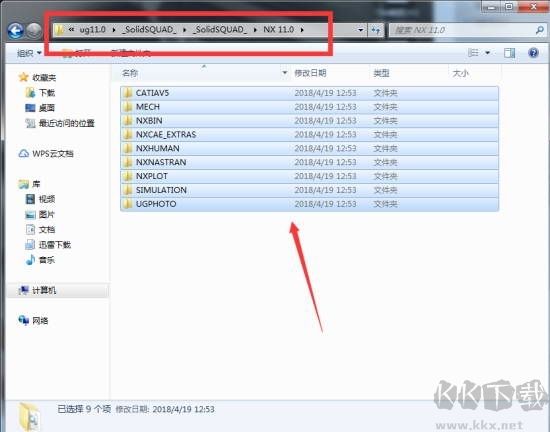Toggle the preview pane icon
The width and height of the screenshot is (550, 432).
[x=509, y=53]
